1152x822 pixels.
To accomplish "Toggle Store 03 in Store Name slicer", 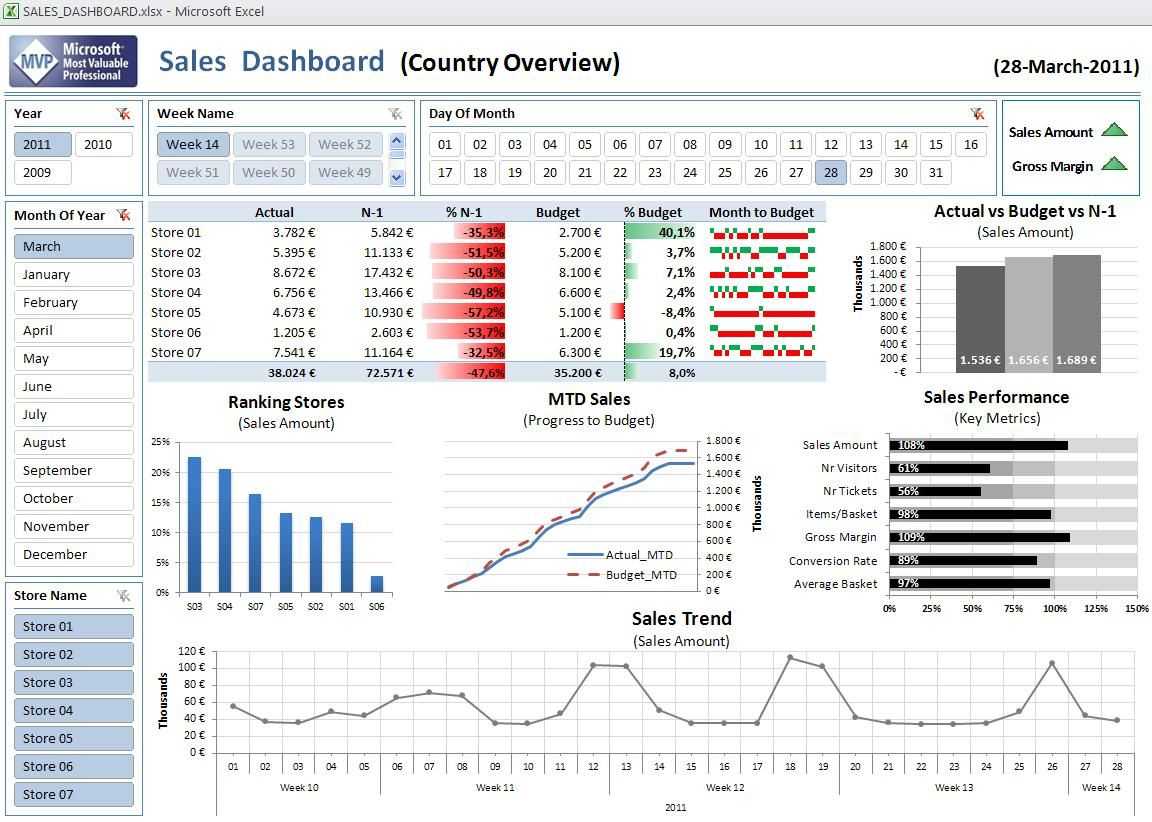I will [73, 682].
